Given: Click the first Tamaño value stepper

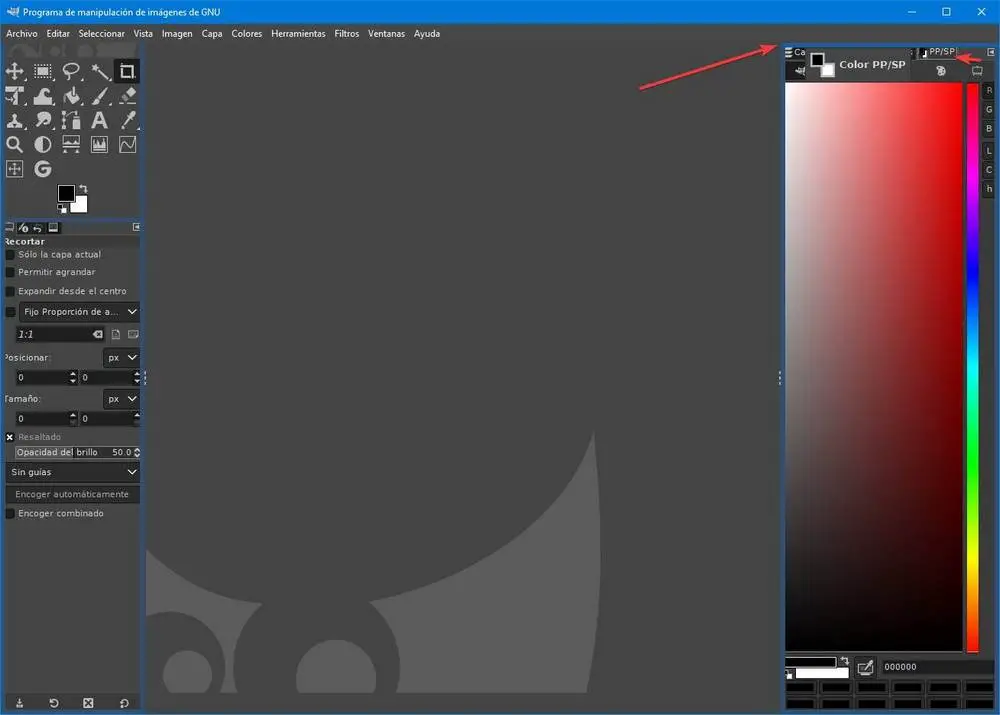Looking at the screenshot, I should pos(73,418).
